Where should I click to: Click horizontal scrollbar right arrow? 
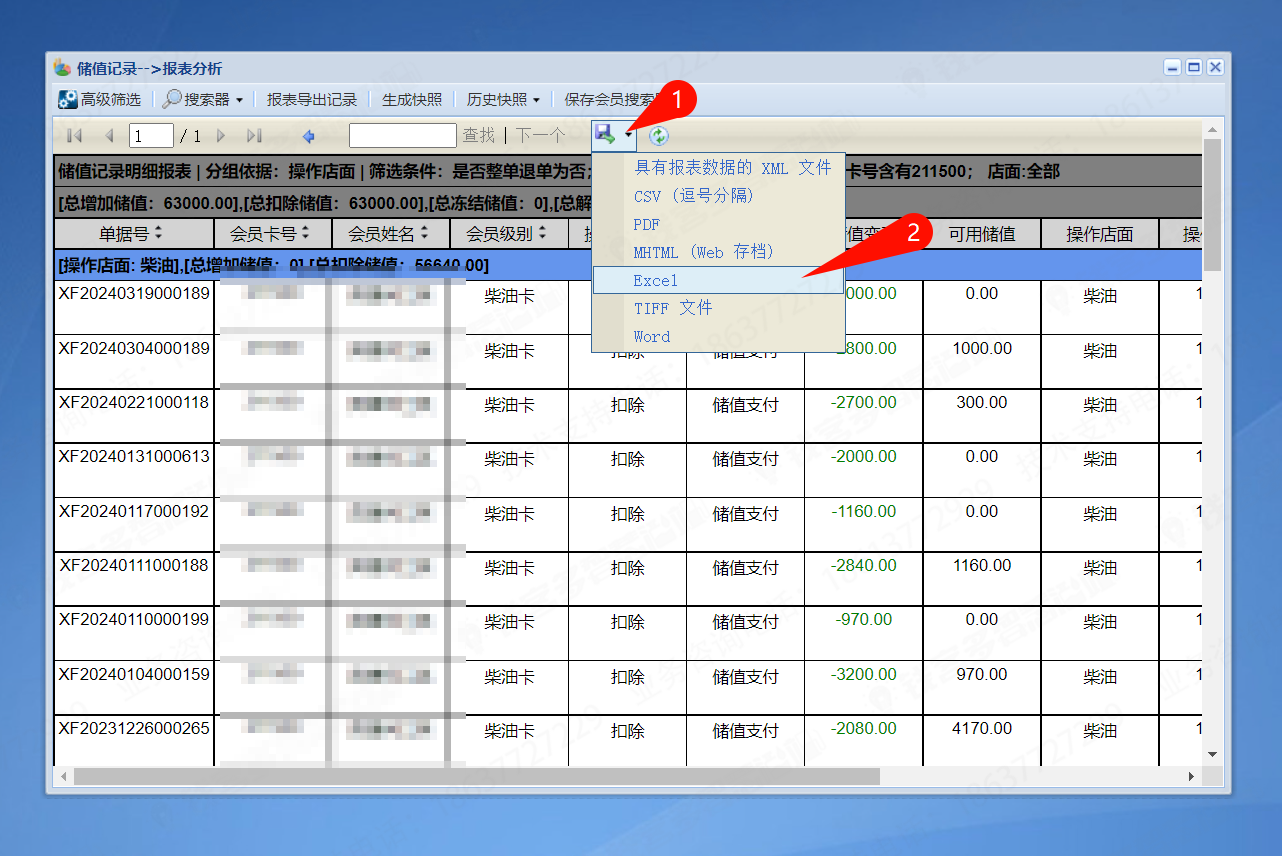tap(1191, 776)
